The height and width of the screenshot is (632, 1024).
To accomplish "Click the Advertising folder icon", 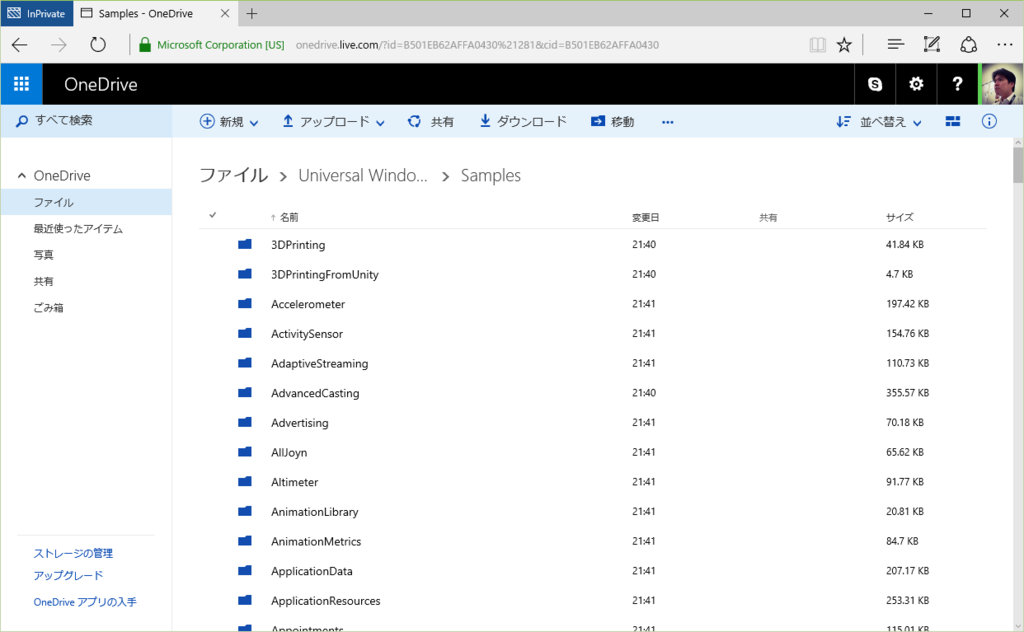I will click(245, 422).
